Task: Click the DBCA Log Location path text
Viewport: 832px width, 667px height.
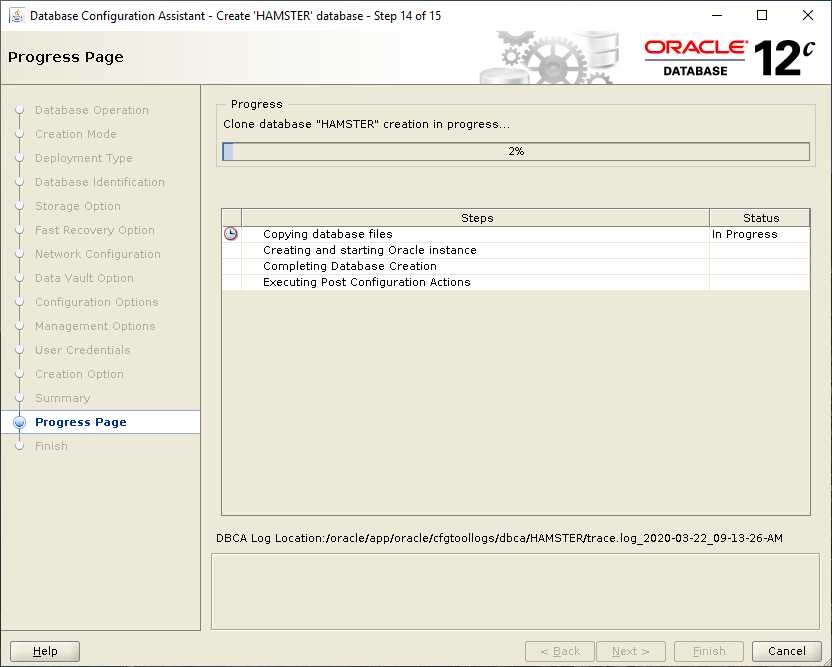Action: [499, 538]
